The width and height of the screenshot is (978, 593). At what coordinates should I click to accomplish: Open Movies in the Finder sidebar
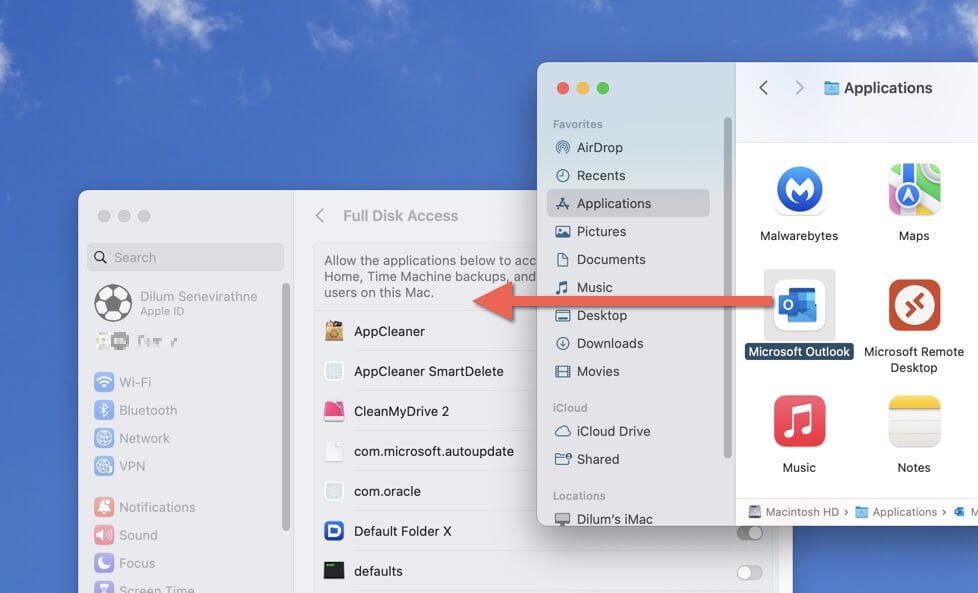click(x=587, y=372)
